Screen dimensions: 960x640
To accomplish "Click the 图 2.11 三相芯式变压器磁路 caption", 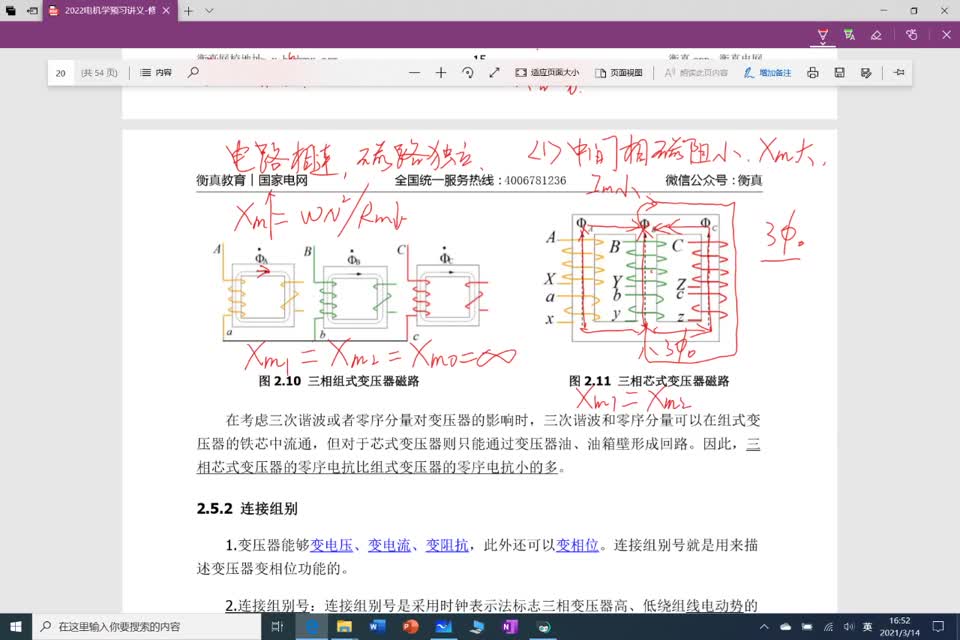I will (x=649, y=381).
